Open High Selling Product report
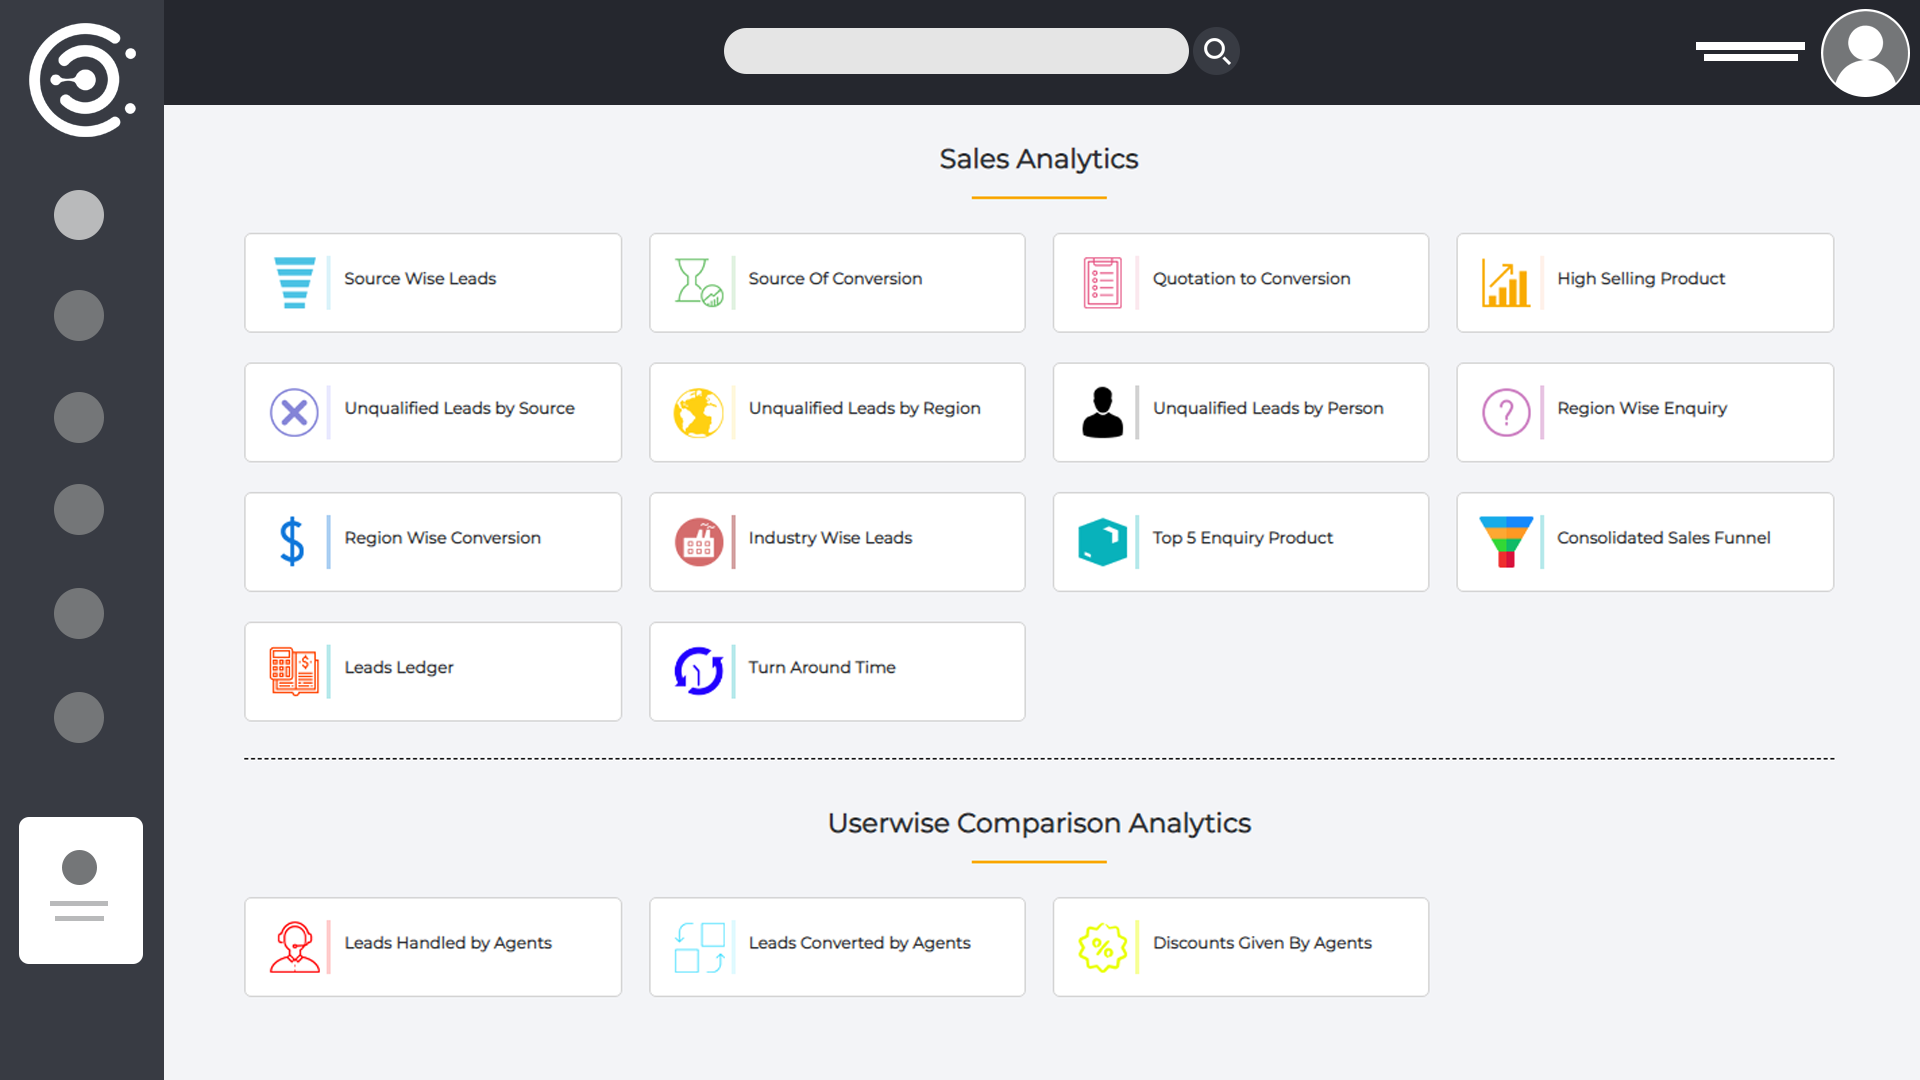Screen dimensions: 1920x1080 tap(1645, 283)
